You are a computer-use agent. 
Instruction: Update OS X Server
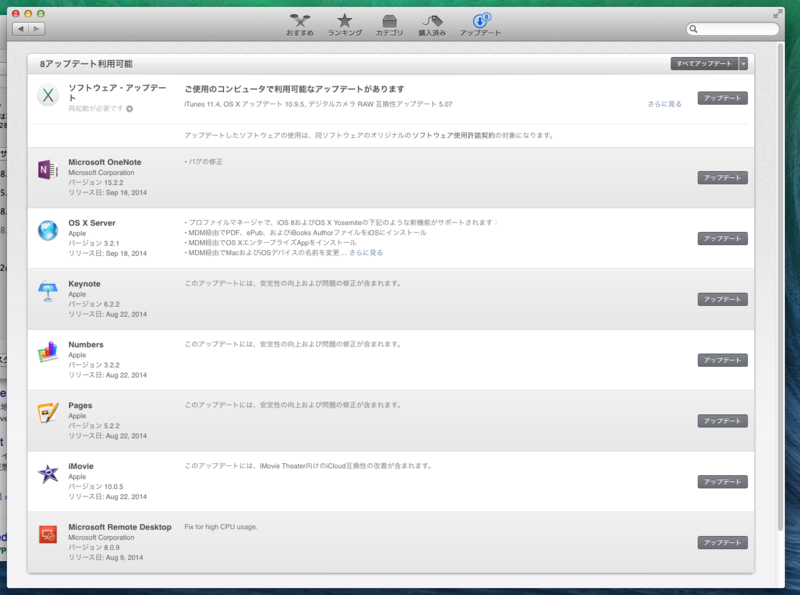click(722, 238)
